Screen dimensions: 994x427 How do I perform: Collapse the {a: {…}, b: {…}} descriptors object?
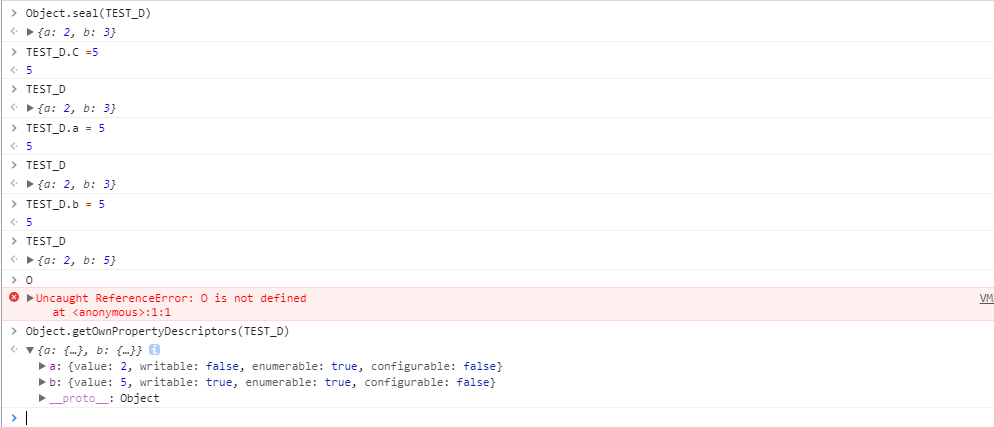[30, 350]
